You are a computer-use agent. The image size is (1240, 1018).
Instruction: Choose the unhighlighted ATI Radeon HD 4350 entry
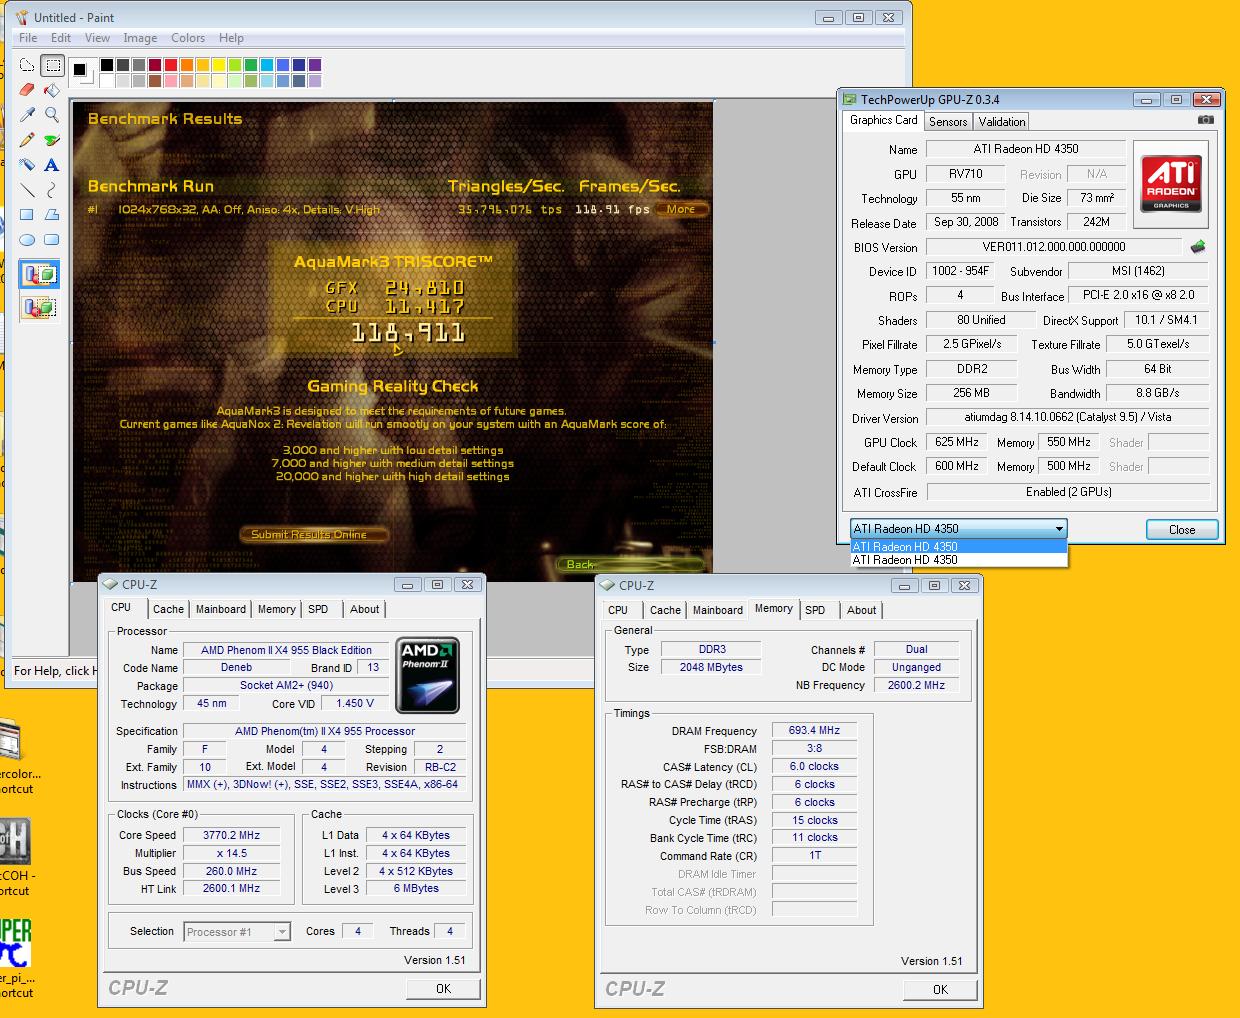(x=958, y=560)
